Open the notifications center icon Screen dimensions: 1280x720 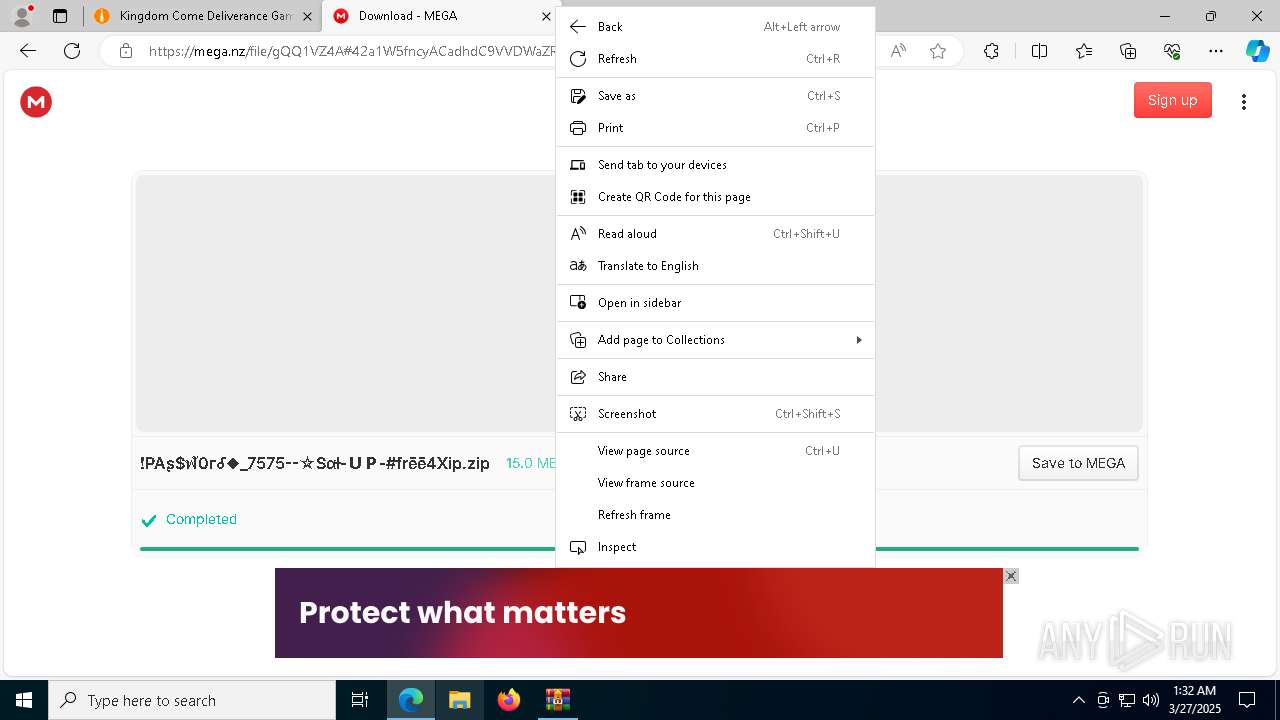(1247, 700)
